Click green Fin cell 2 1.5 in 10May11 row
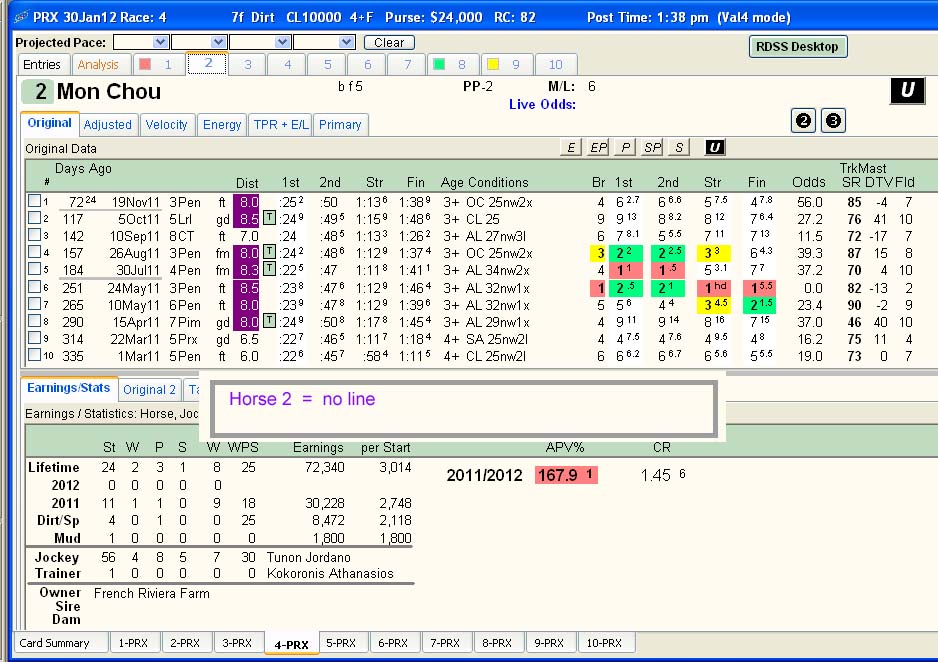 point(759,305)
